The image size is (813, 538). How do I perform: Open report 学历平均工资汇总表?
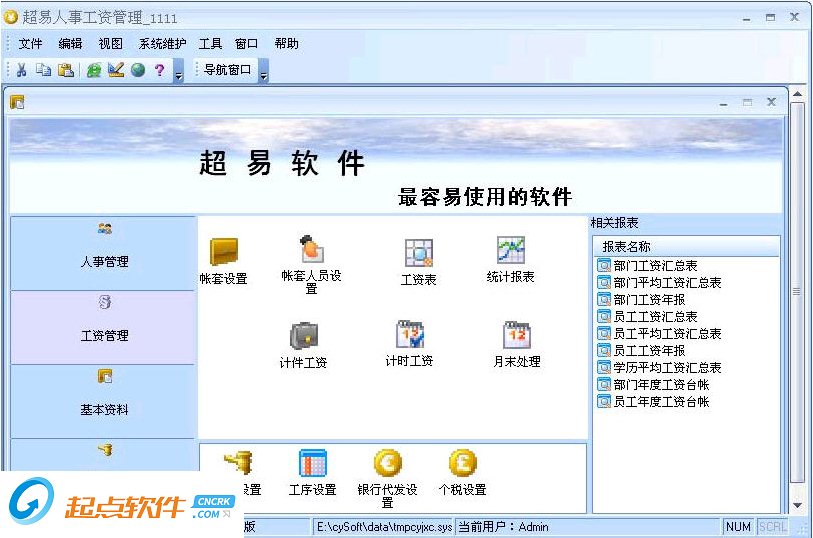[x=667, y=367]
